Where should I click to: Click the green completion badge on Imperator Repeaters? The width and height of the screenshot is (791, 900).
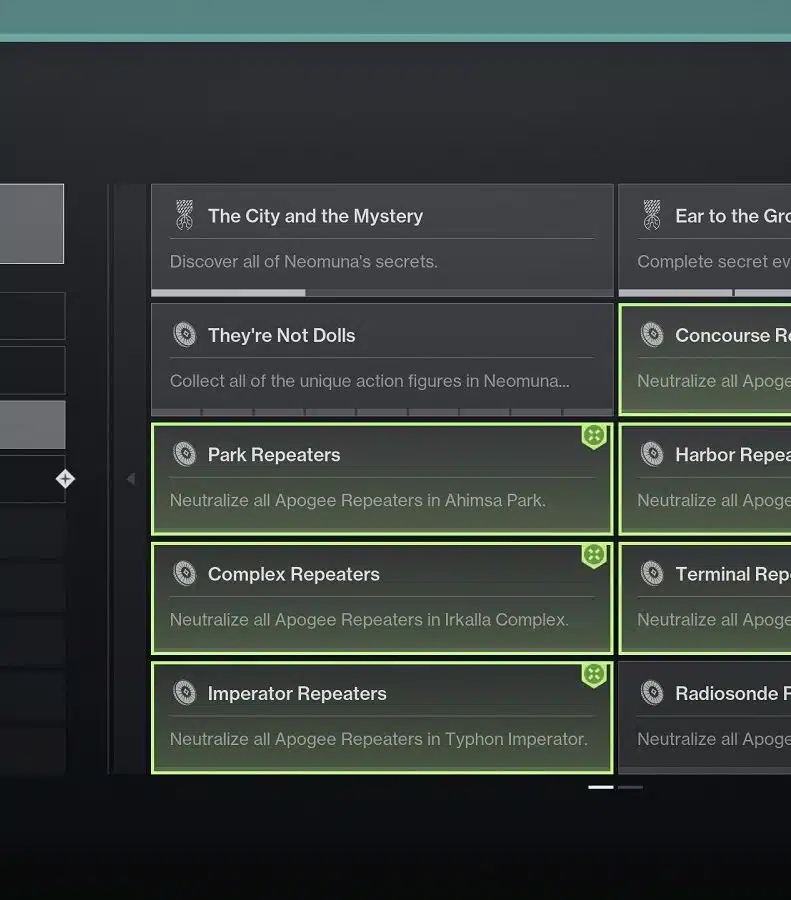pyautogui.click(x=594, y=676)
